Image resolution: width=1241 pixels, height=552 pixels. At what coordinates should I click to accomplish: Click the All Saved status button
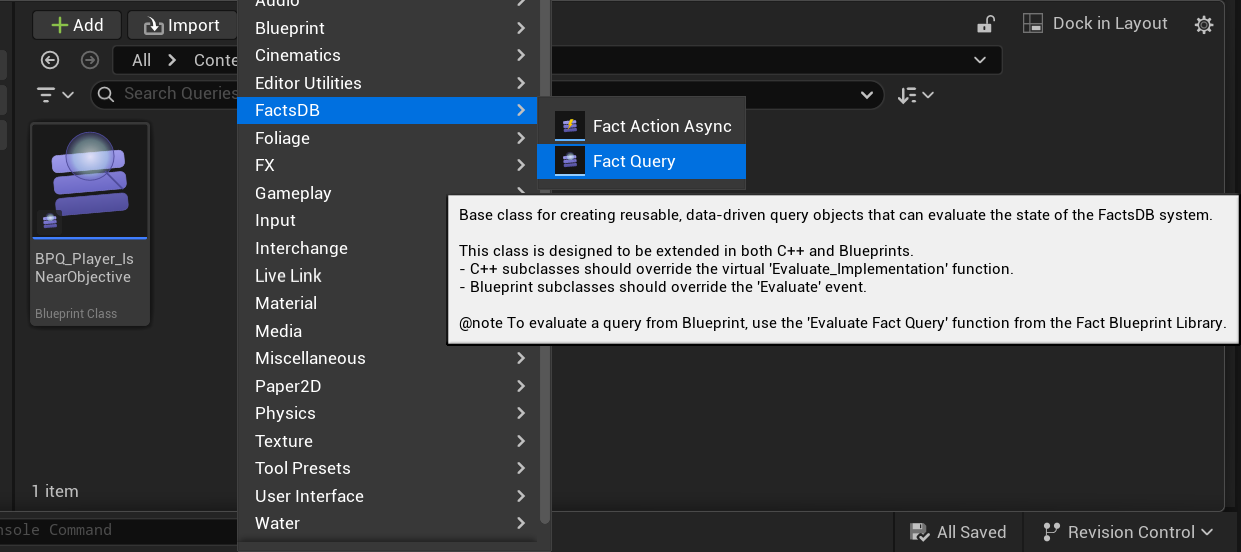tap(958, 532)
